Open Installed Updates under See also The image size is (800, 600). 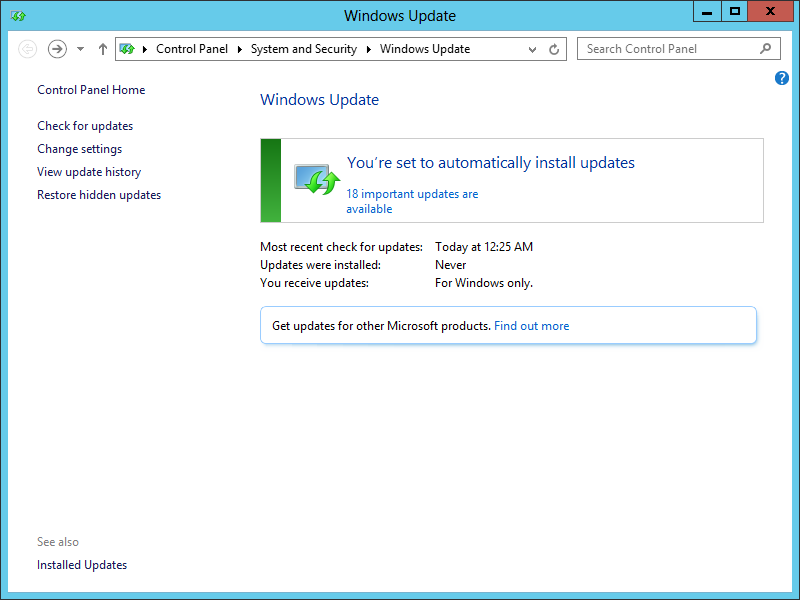click(82, 565)
